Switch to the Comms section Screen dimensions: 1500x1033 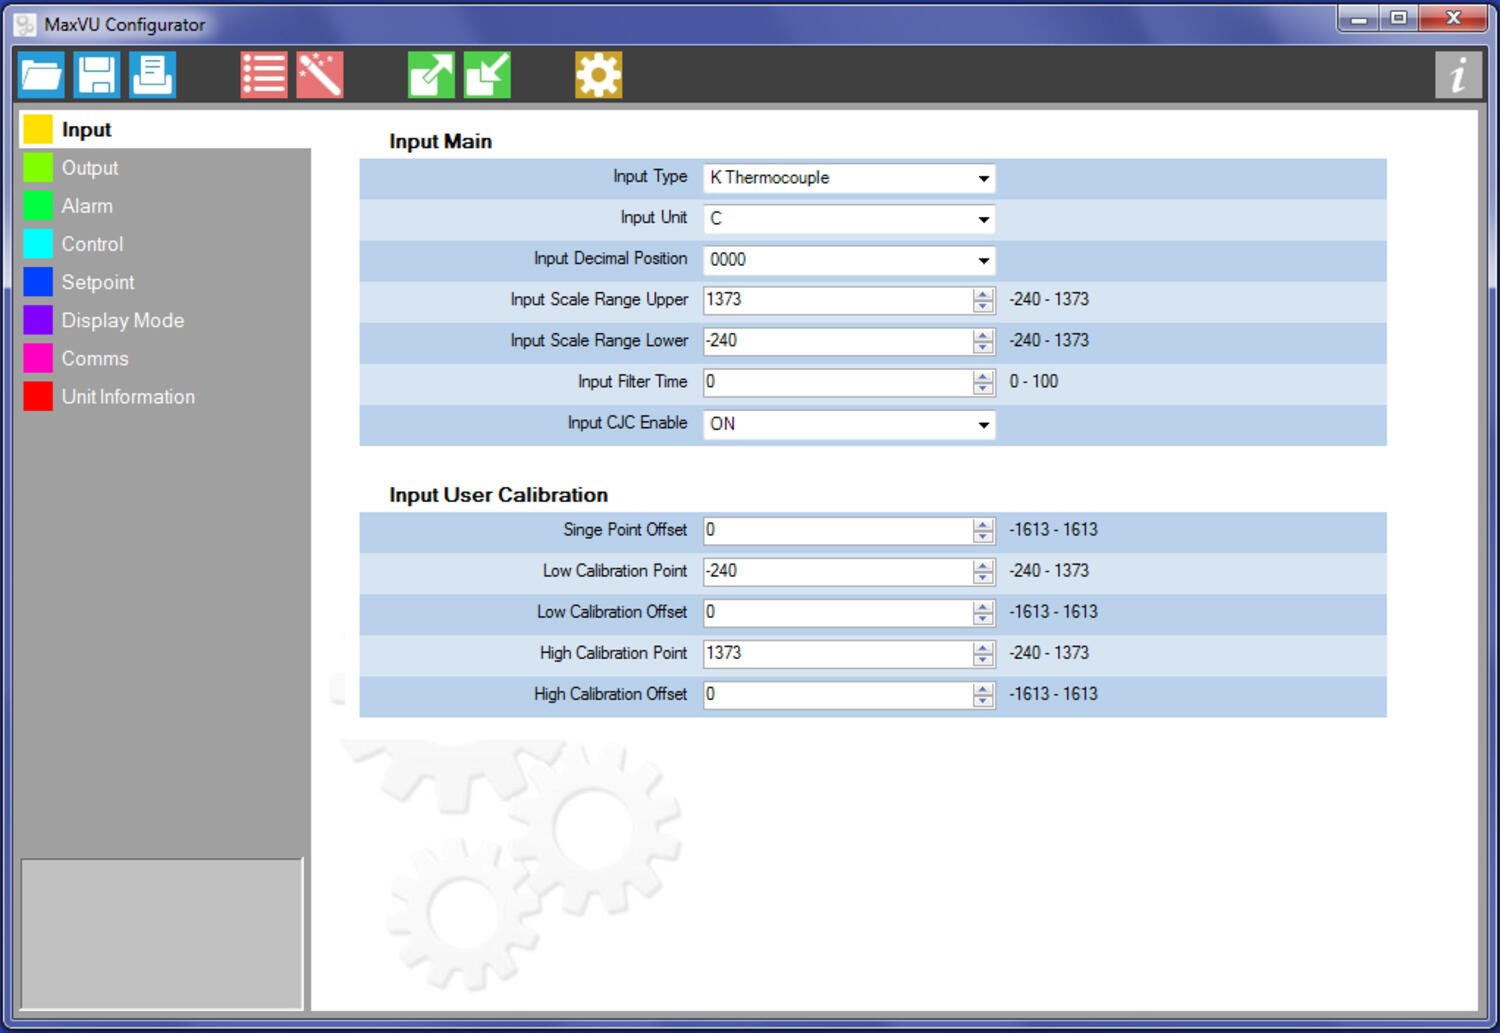pos(95,358)
